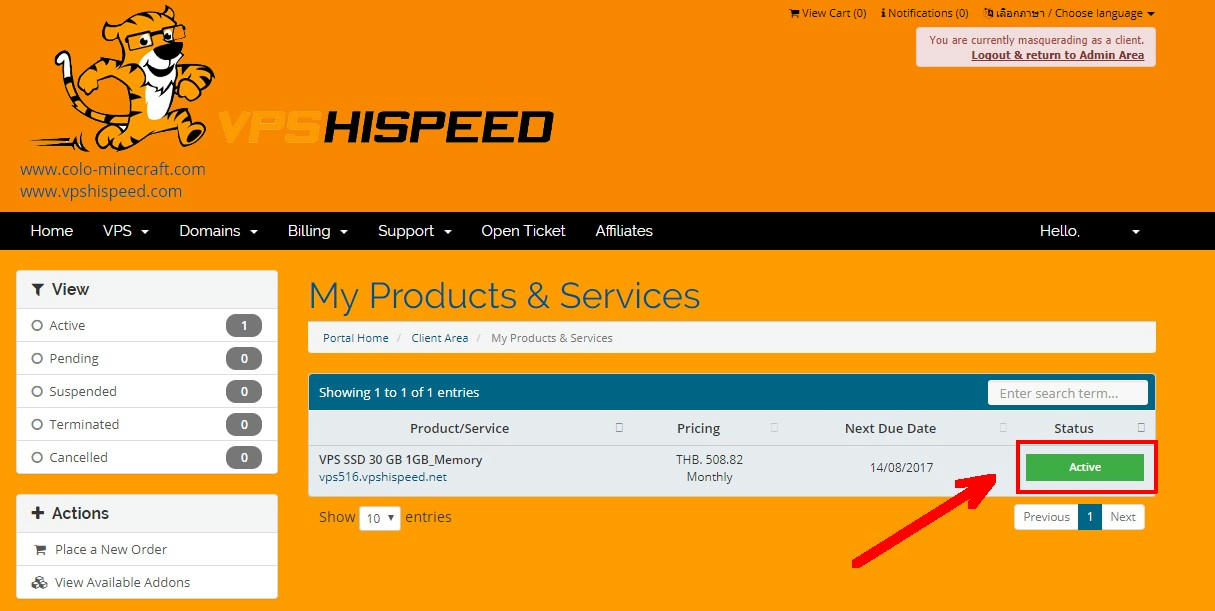
Task: Go to Affiliates page
Action: point(624,231)
